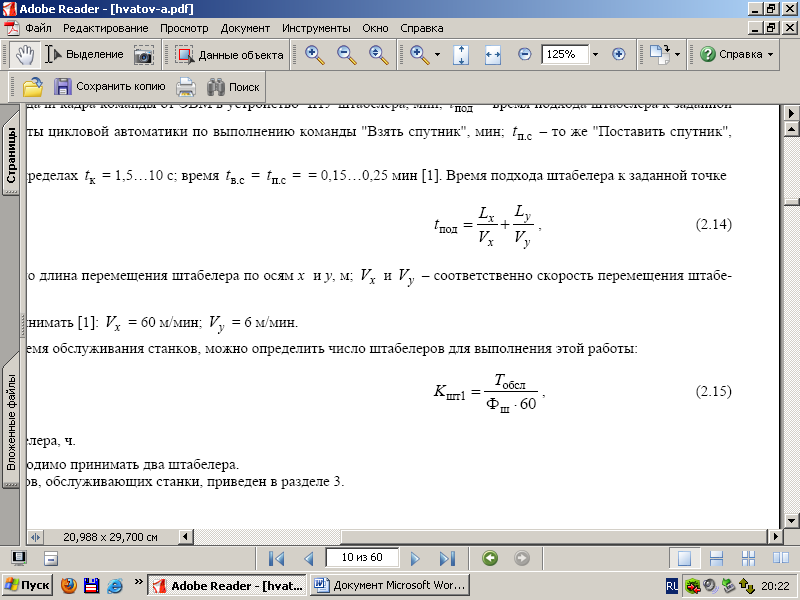Fit page height in window

(461, 55)
